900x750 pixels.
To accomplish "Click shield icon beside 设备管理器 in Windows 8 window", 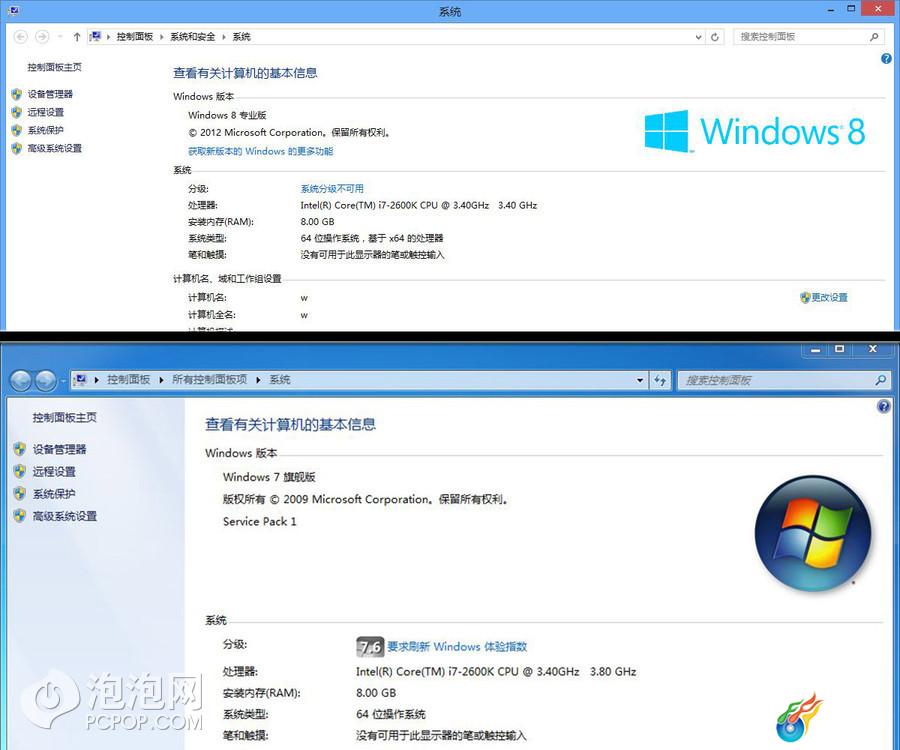I will (17, 94).
